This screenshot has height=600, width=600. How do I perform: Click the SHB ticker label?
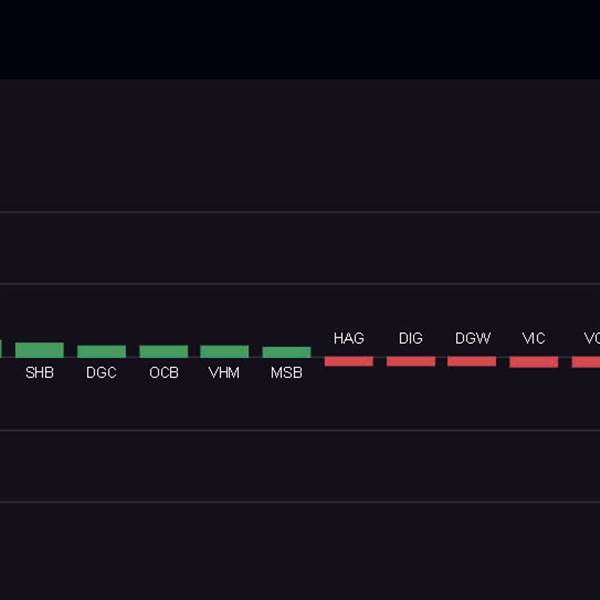click(x=39, y=373)
